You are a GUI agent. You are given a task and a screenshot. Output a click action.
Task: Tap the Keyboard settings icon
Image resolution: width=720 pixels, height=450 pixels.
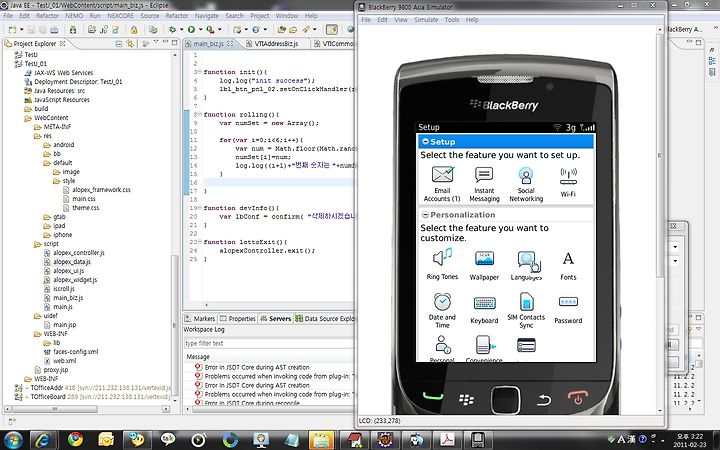(x=484, y=309)
